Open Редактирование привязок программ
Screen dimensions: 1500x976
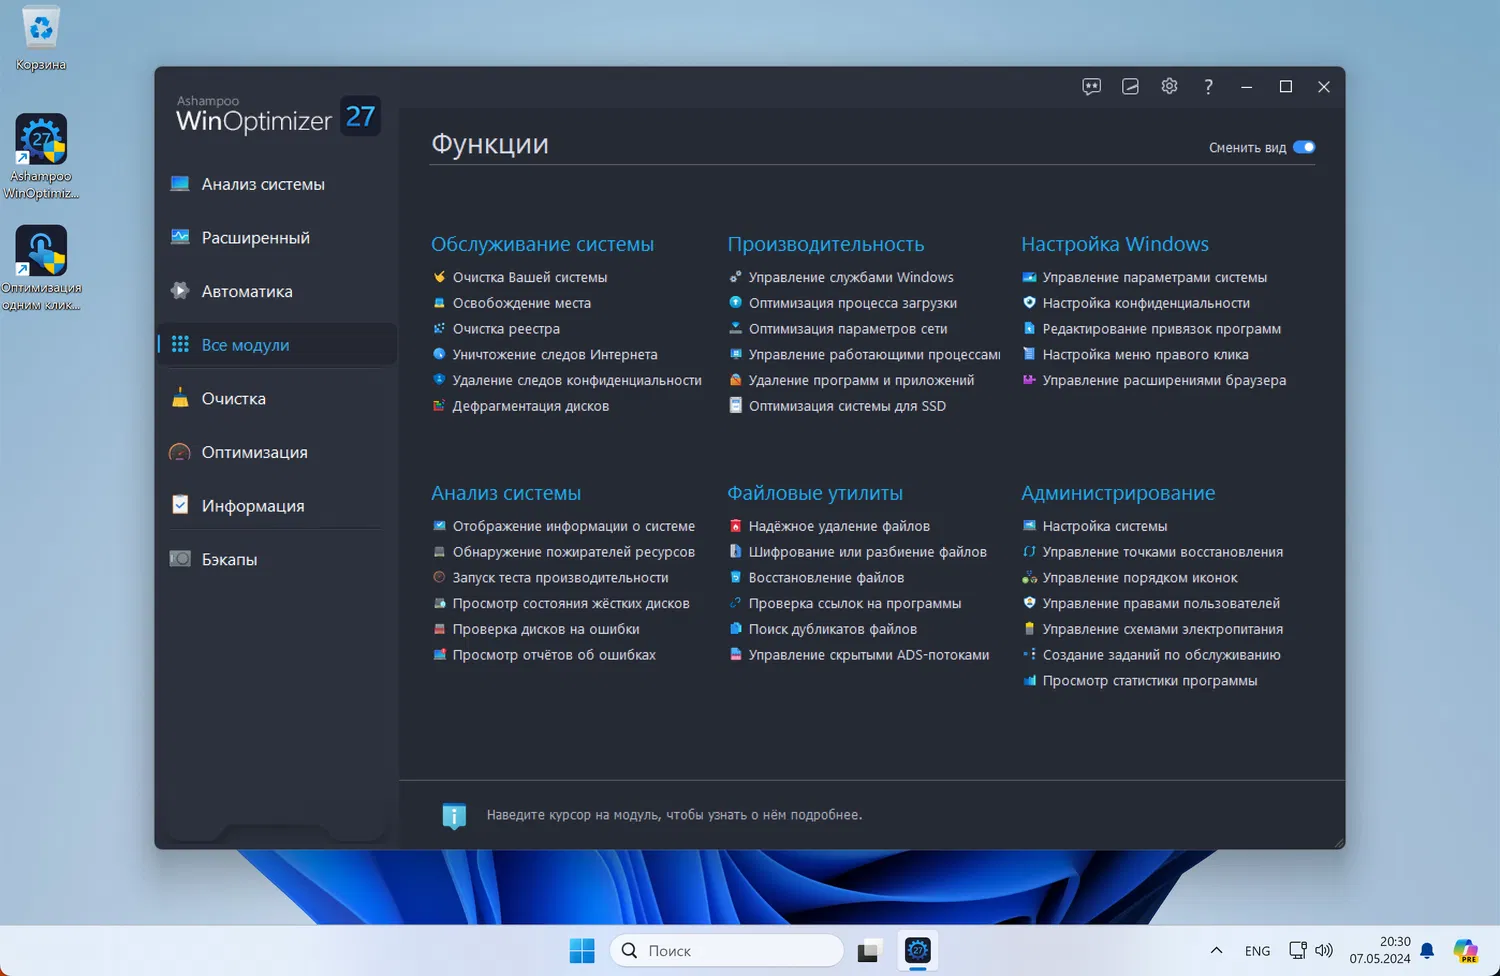point(1161,329)
